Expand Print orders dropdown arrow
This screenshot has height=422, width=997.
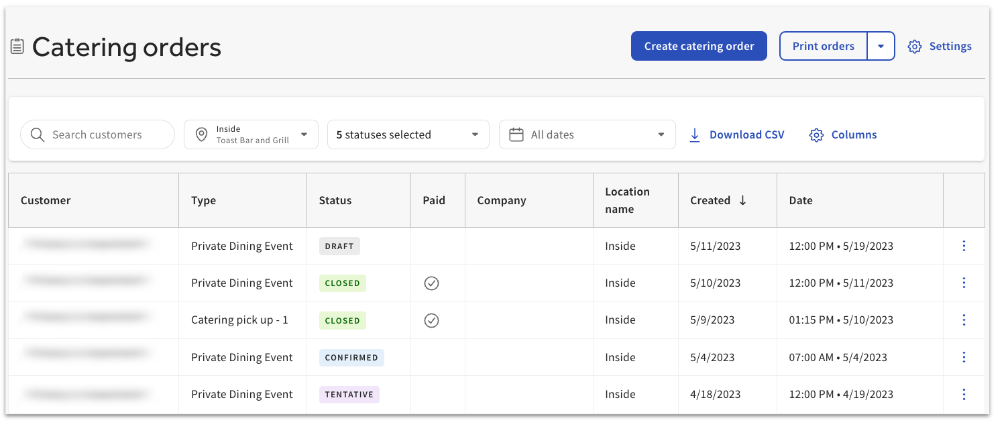click(880, 46)
